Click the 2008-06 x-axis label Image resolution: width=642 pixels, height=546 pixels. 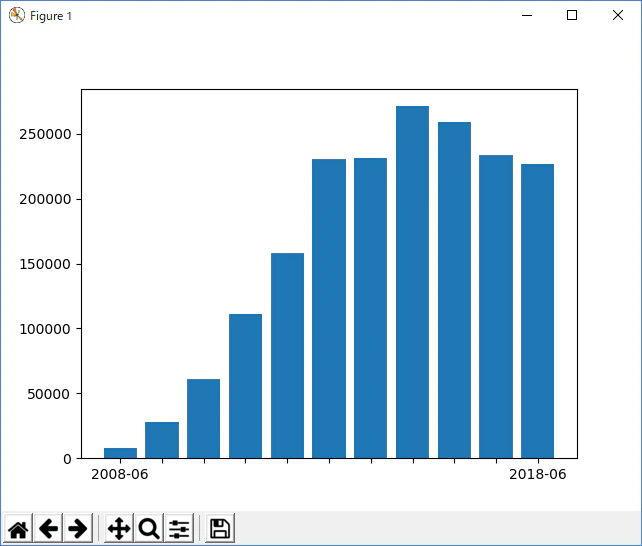click(120, 474)
